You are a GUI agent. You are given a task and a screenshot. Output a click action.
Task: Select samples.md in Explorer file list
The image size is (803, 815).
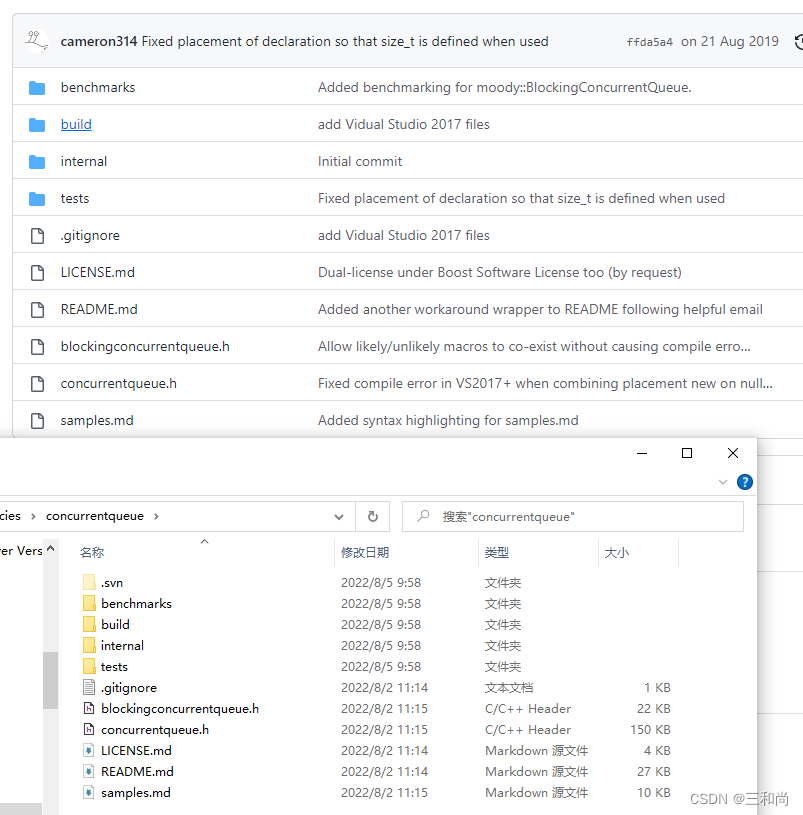coord(135,793)
